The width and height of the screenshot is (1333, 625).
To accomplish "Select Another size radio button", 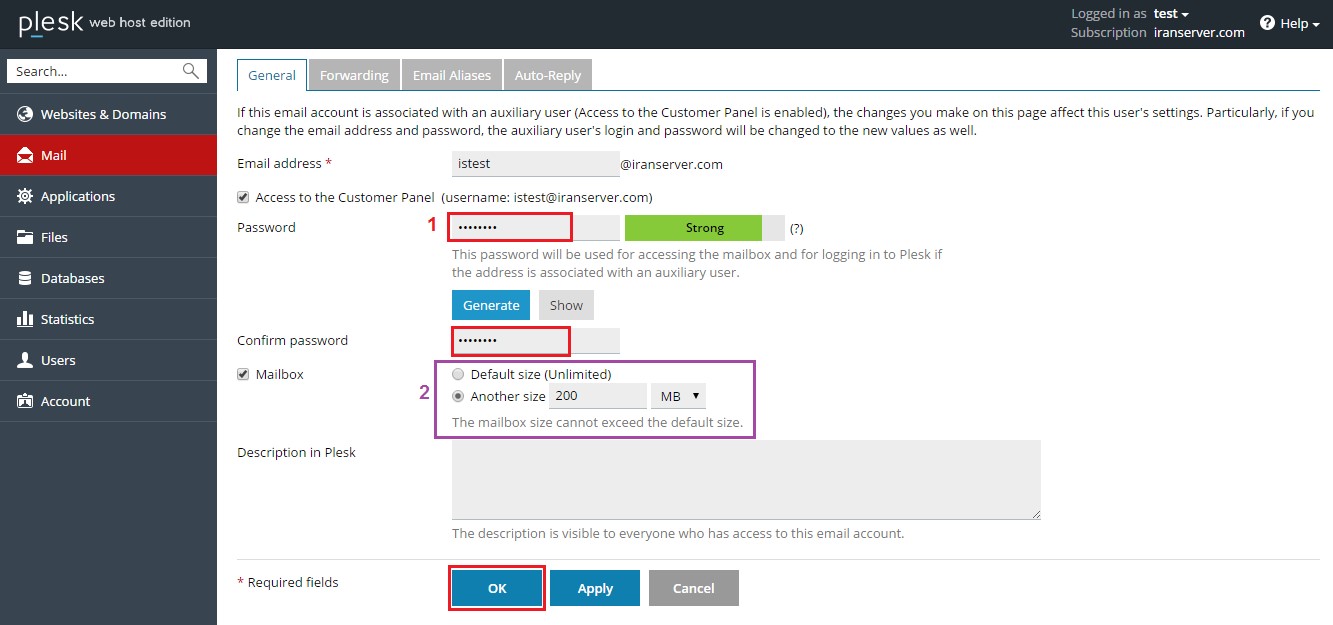I will coord(458,396).
